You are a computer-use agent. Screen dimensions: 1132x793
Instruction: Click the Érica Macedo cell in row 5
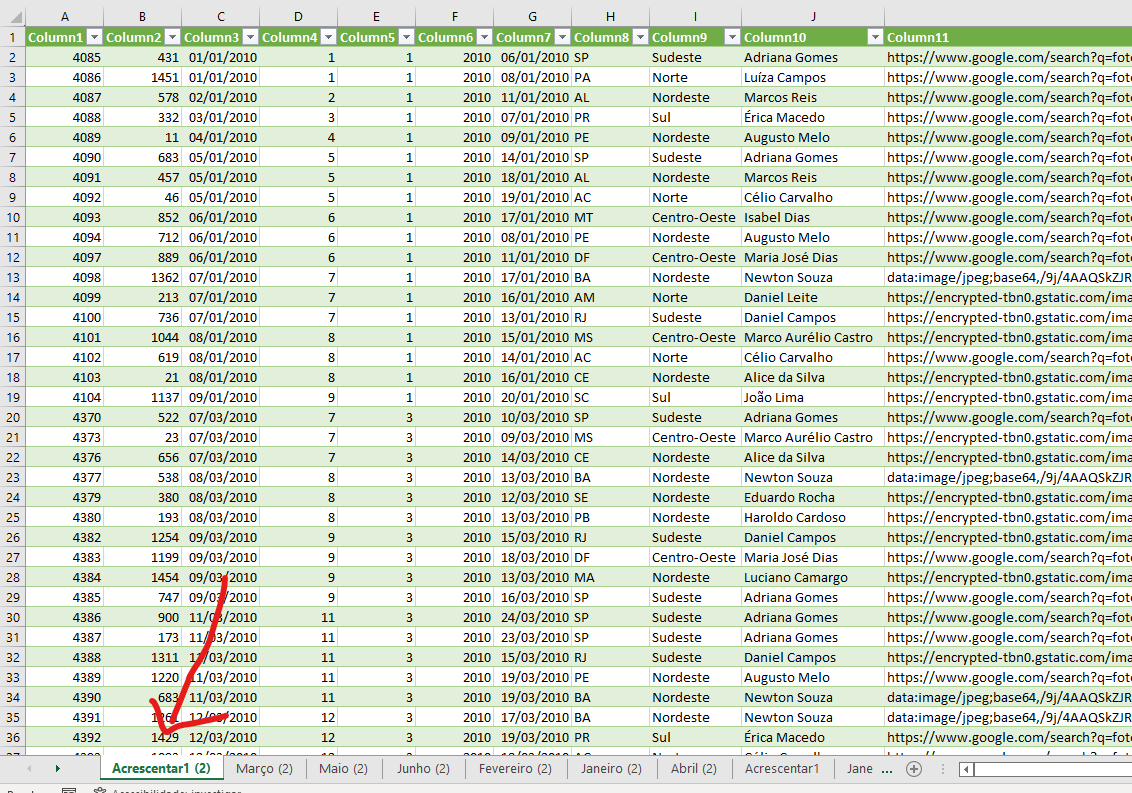pyautogui.click(x=813, y=117)
